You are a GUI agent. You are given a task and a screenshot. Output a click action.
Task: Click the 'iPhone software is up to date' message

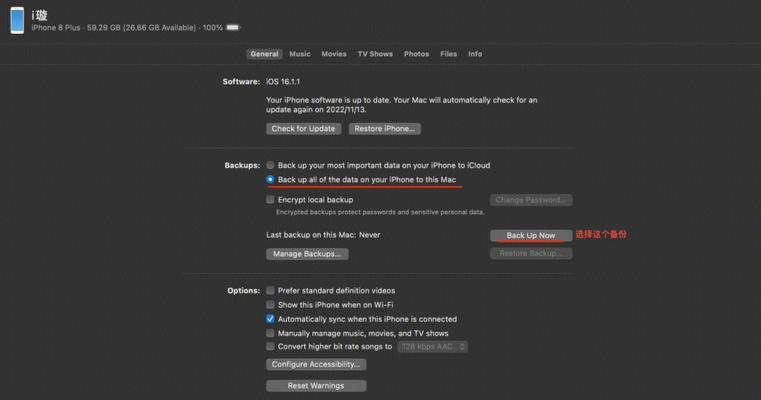point(401,105)
